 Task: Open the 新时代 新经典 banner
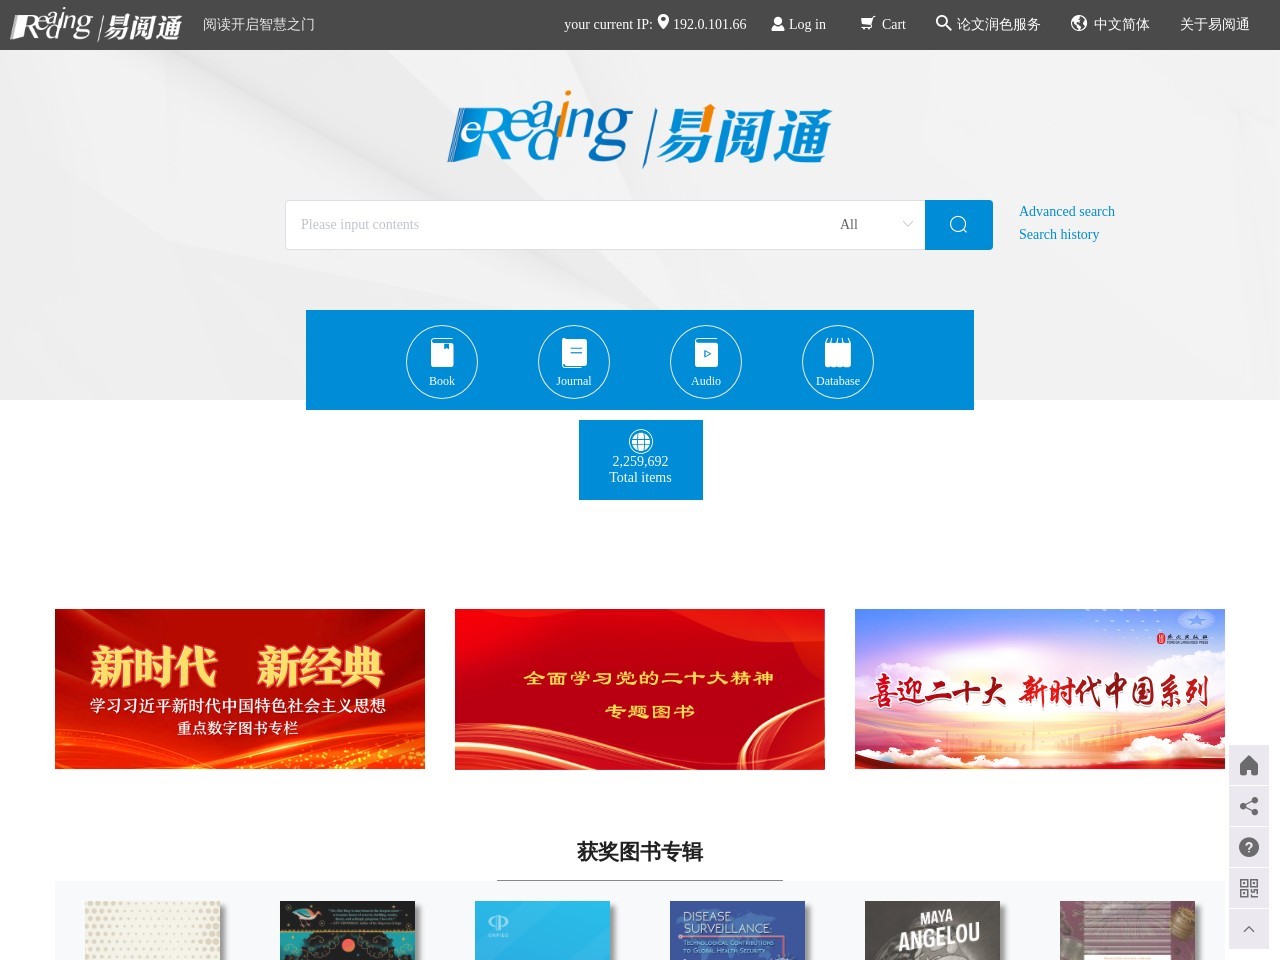240,689
